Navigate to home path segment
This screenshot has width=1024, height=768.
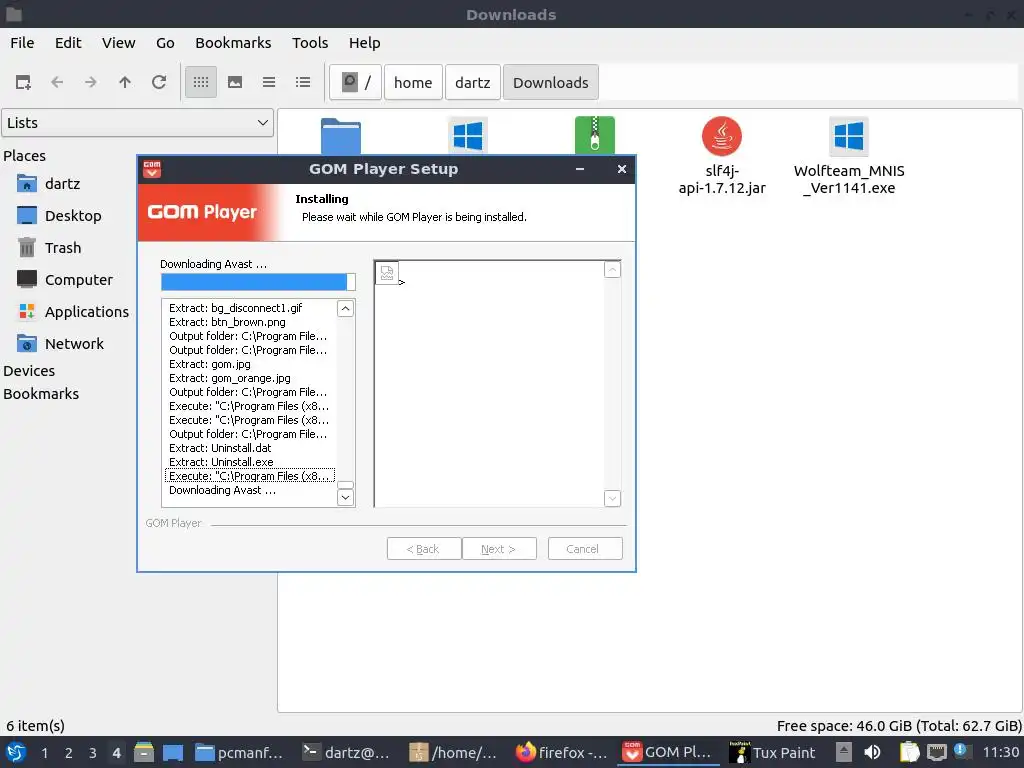[413, 82]
